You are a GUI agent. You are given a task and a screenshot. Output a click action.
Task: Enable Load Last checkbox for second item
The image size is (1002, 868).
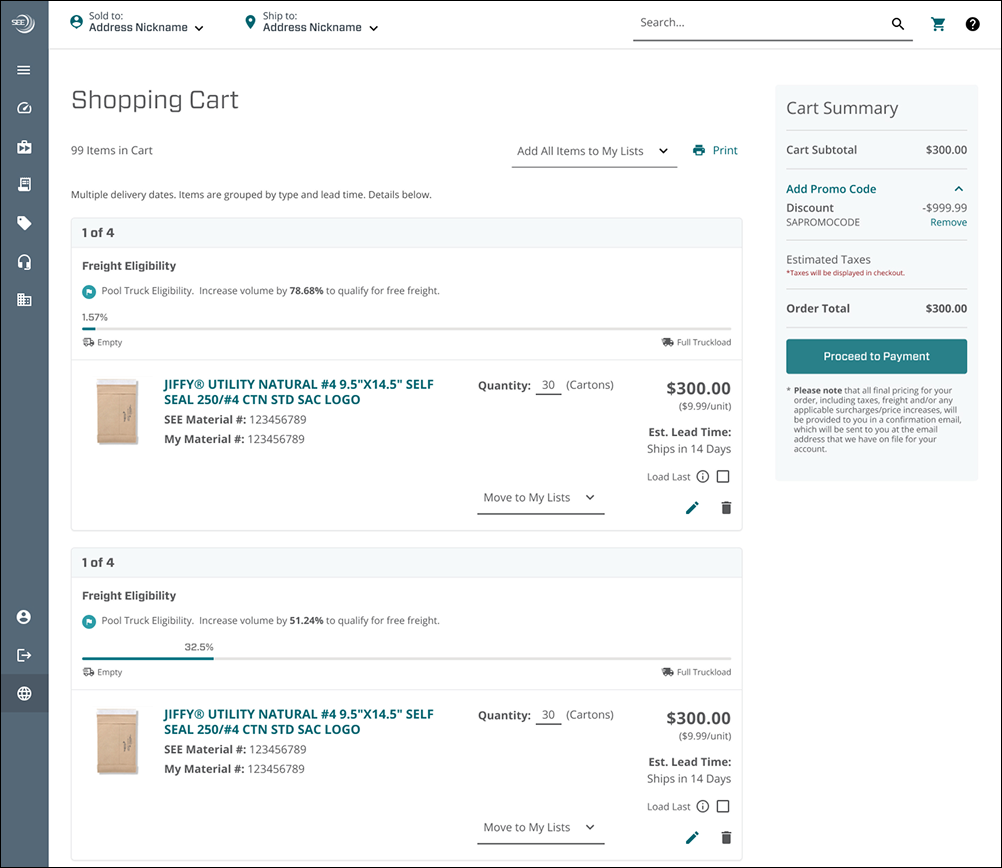723,807
